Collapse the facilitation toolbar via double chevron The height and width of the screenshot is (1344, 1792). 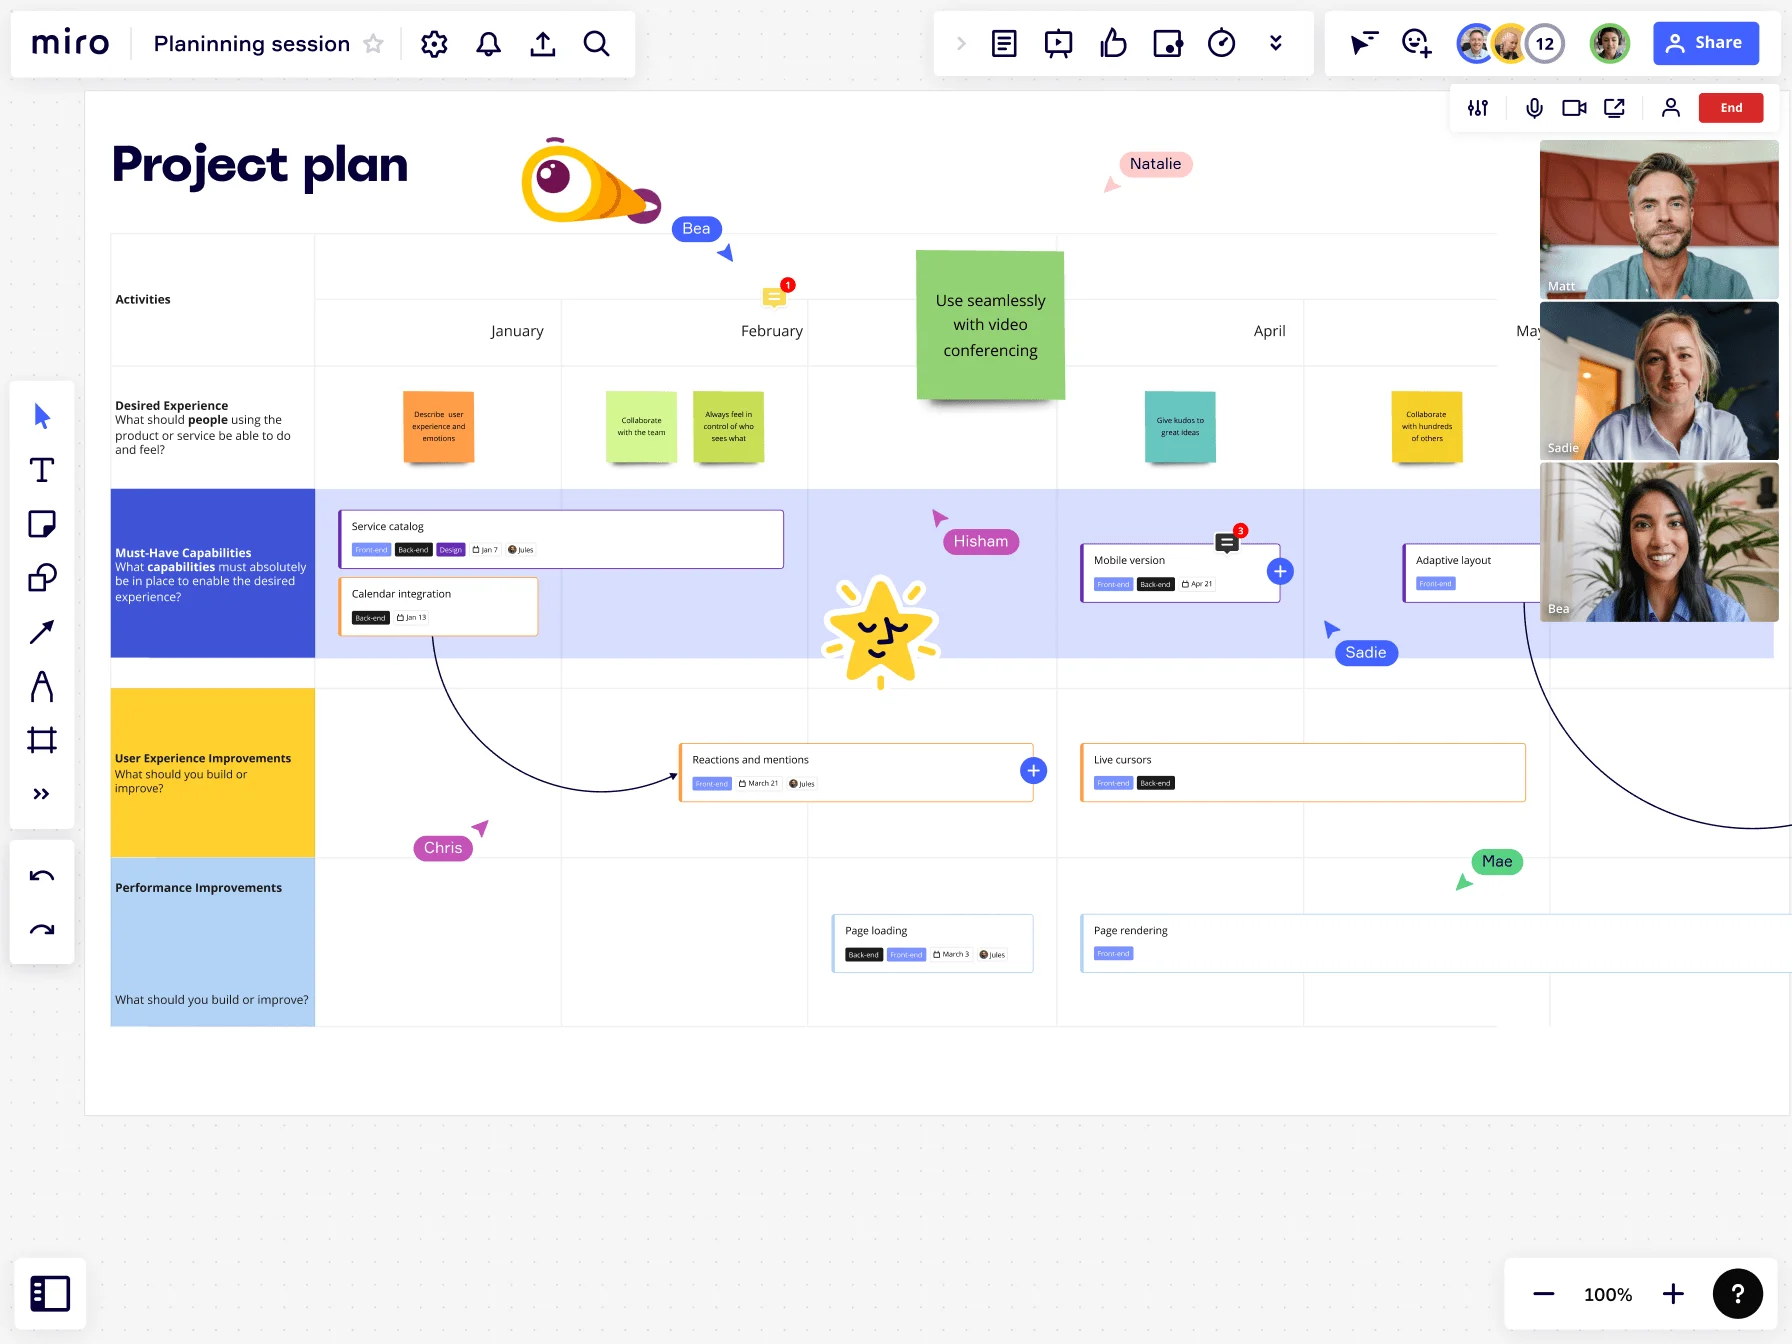[1276, 43]
